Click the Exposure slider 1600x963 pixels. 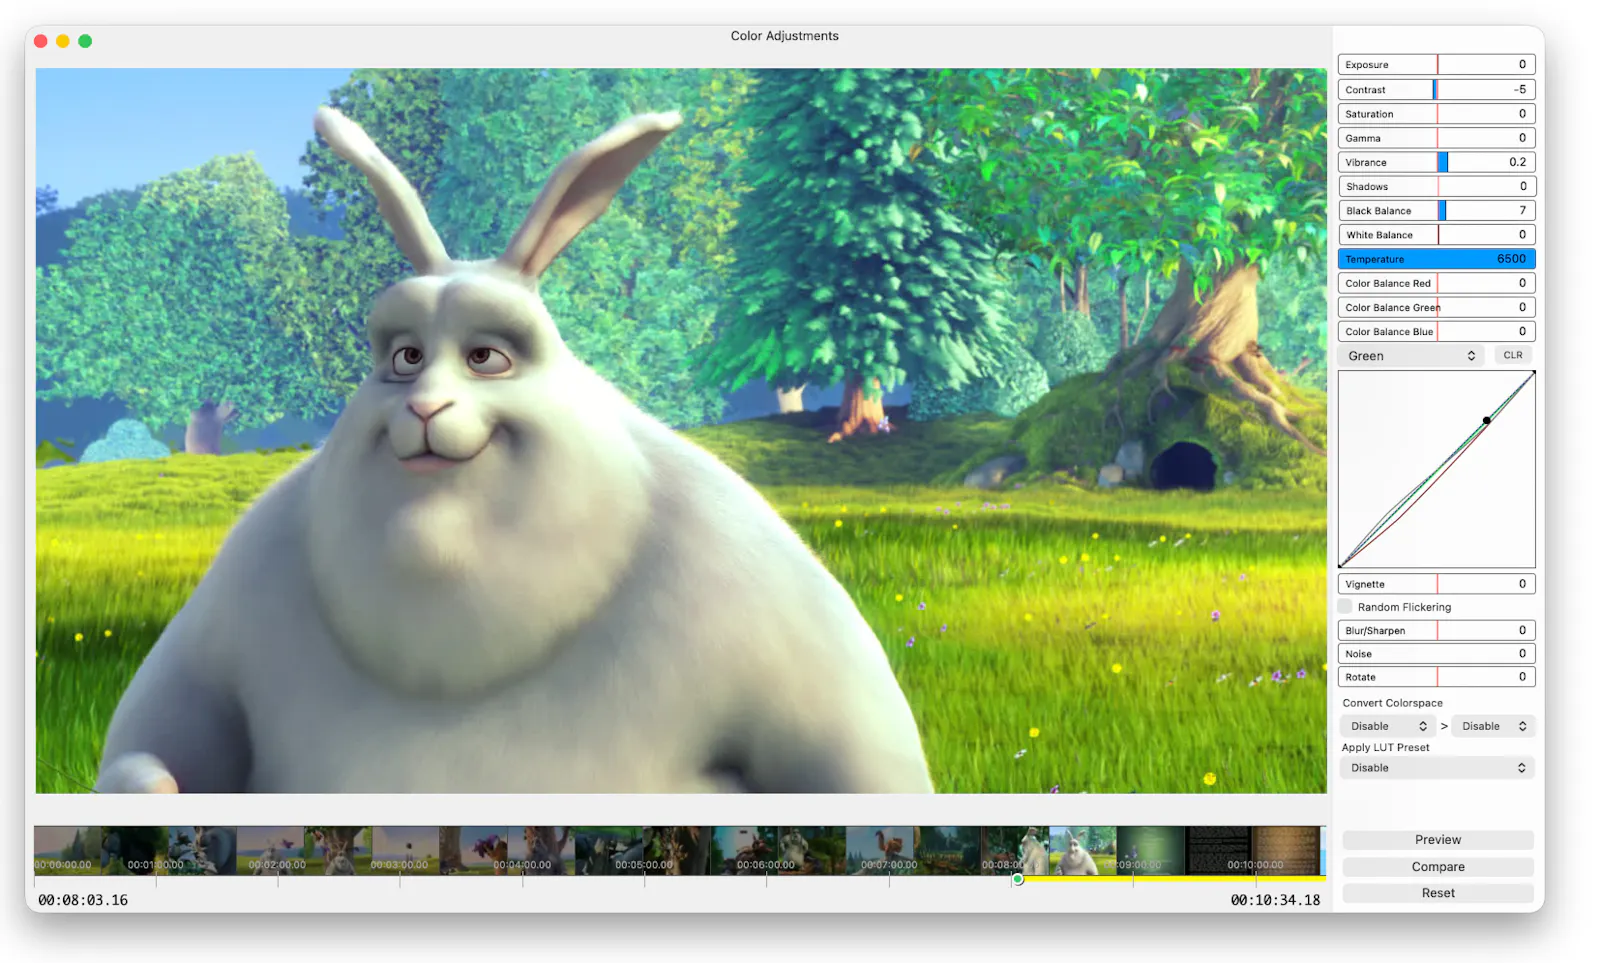[1436, 64]
